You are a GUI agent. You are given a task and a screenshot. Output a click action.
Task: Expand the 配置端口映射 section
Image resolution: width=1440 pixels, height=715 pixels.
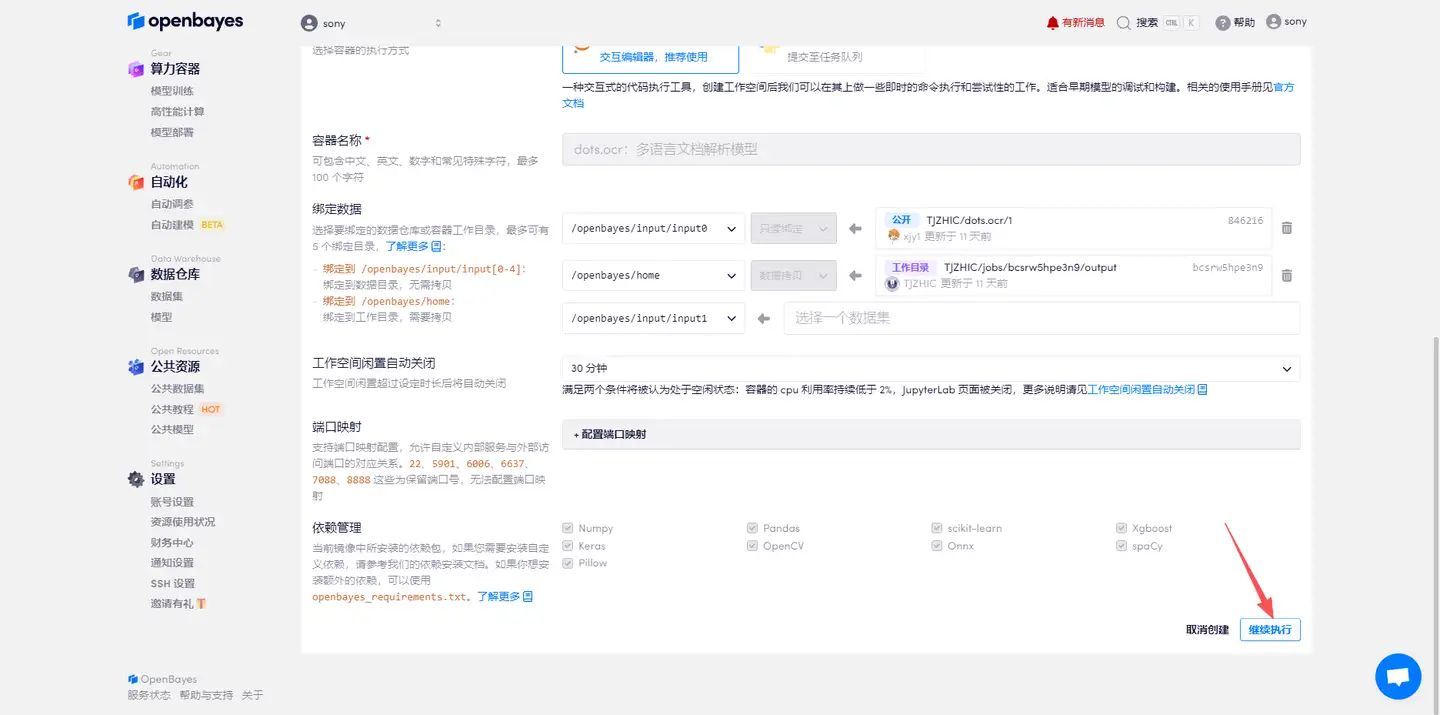(931, 434)
